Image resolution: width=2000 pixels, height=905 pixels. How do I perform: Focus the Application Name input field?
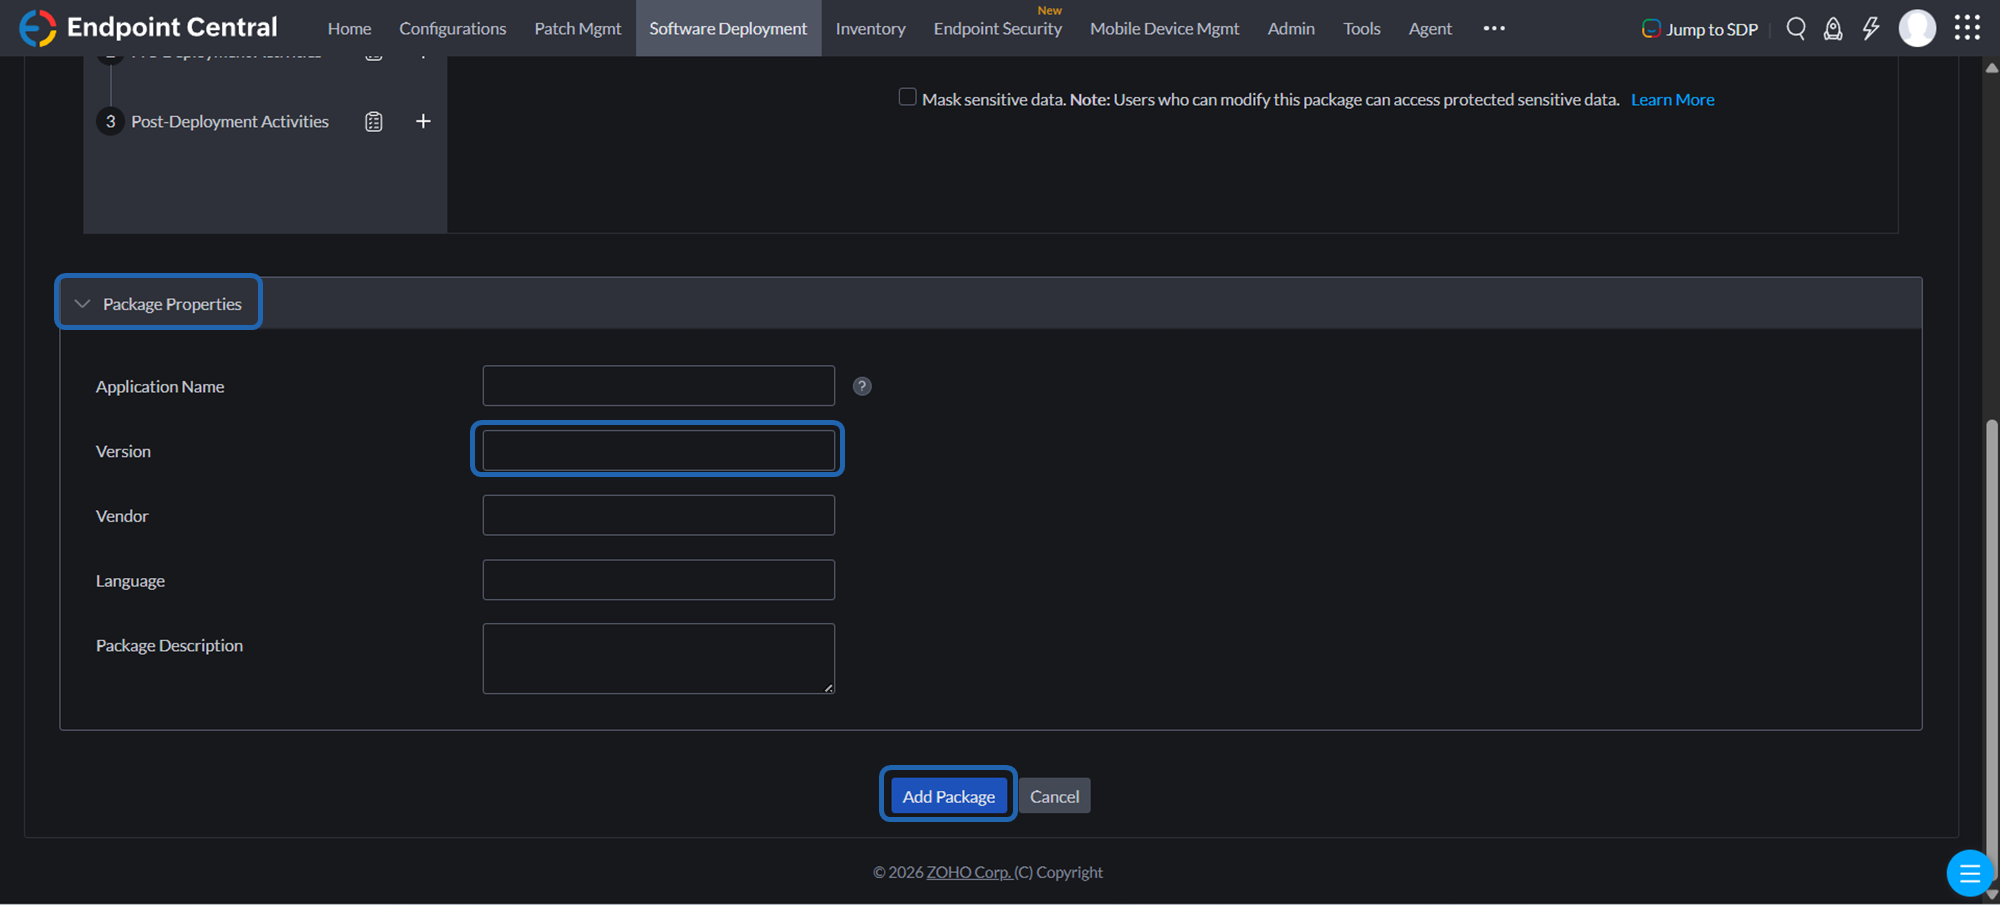(x=659, y=386)
